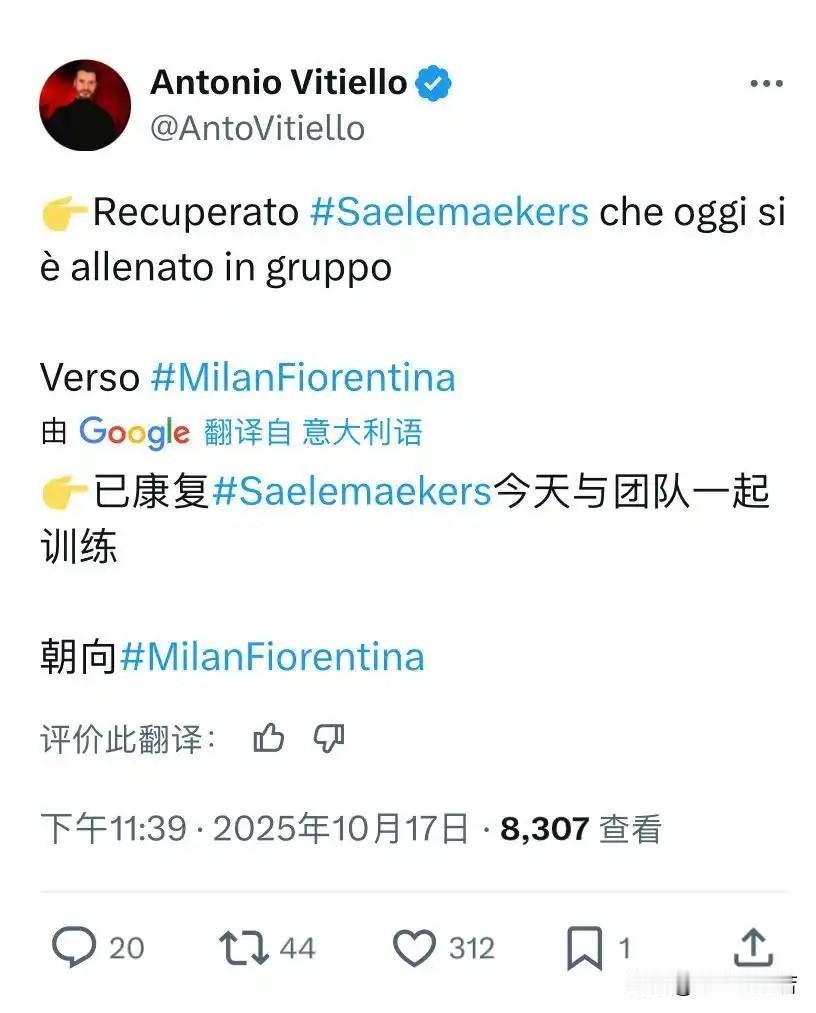816x1013 pixels.
Task: Open the three-dot more options menu
Action: click(x=766, y=83)
